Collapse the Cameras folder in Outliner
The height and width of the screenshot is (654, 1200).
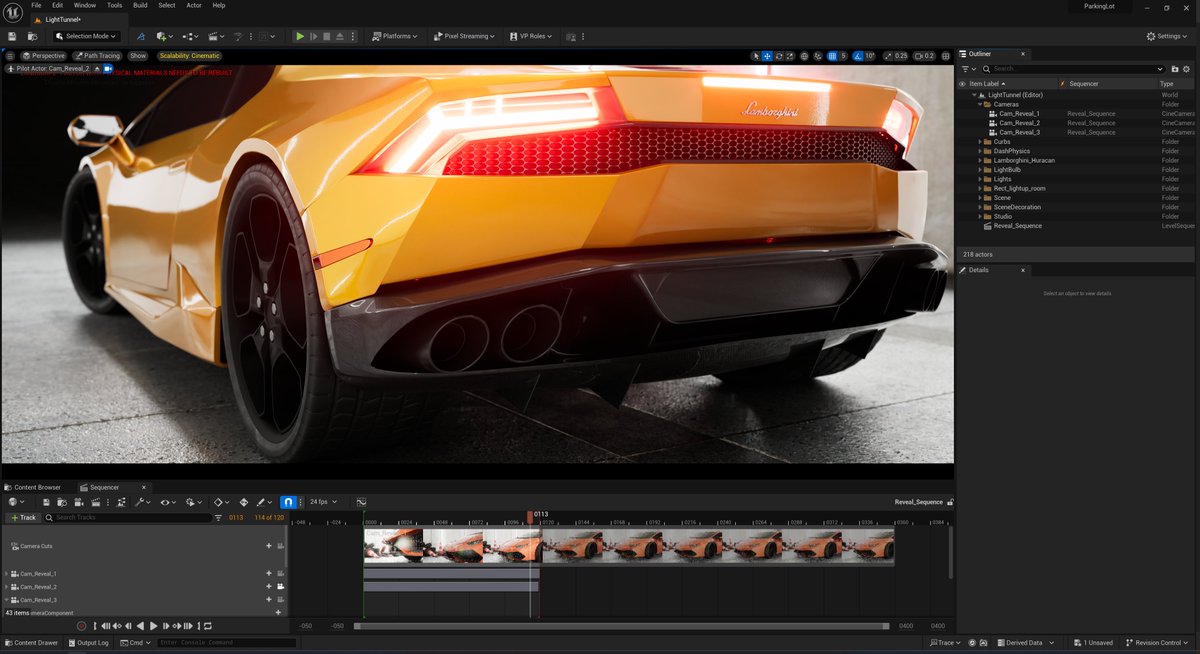(980, 104)
